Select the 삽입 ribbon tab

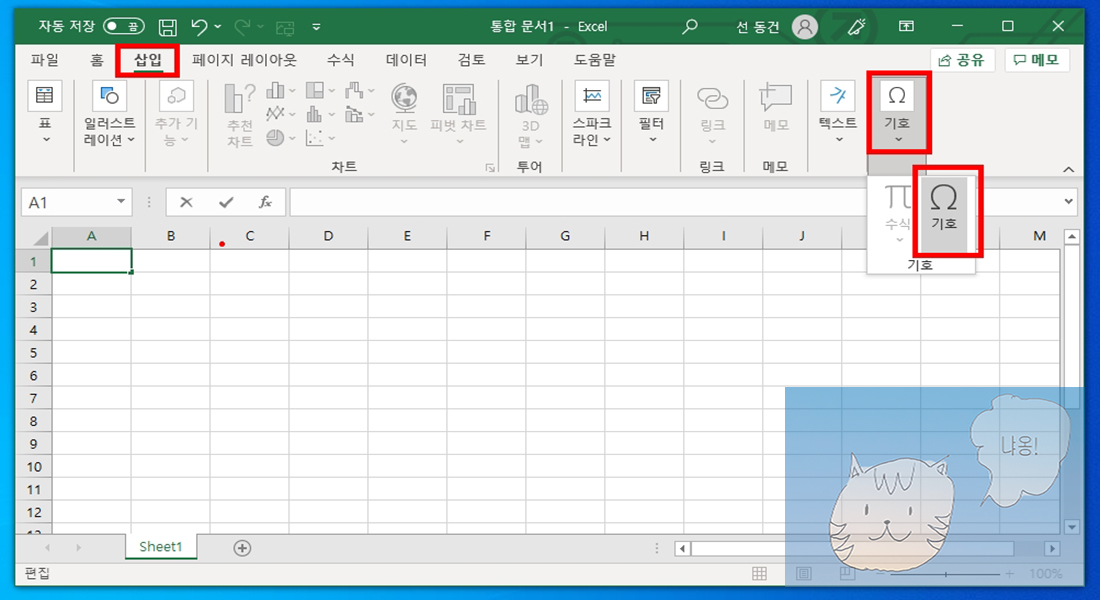[x=148, y=60]
